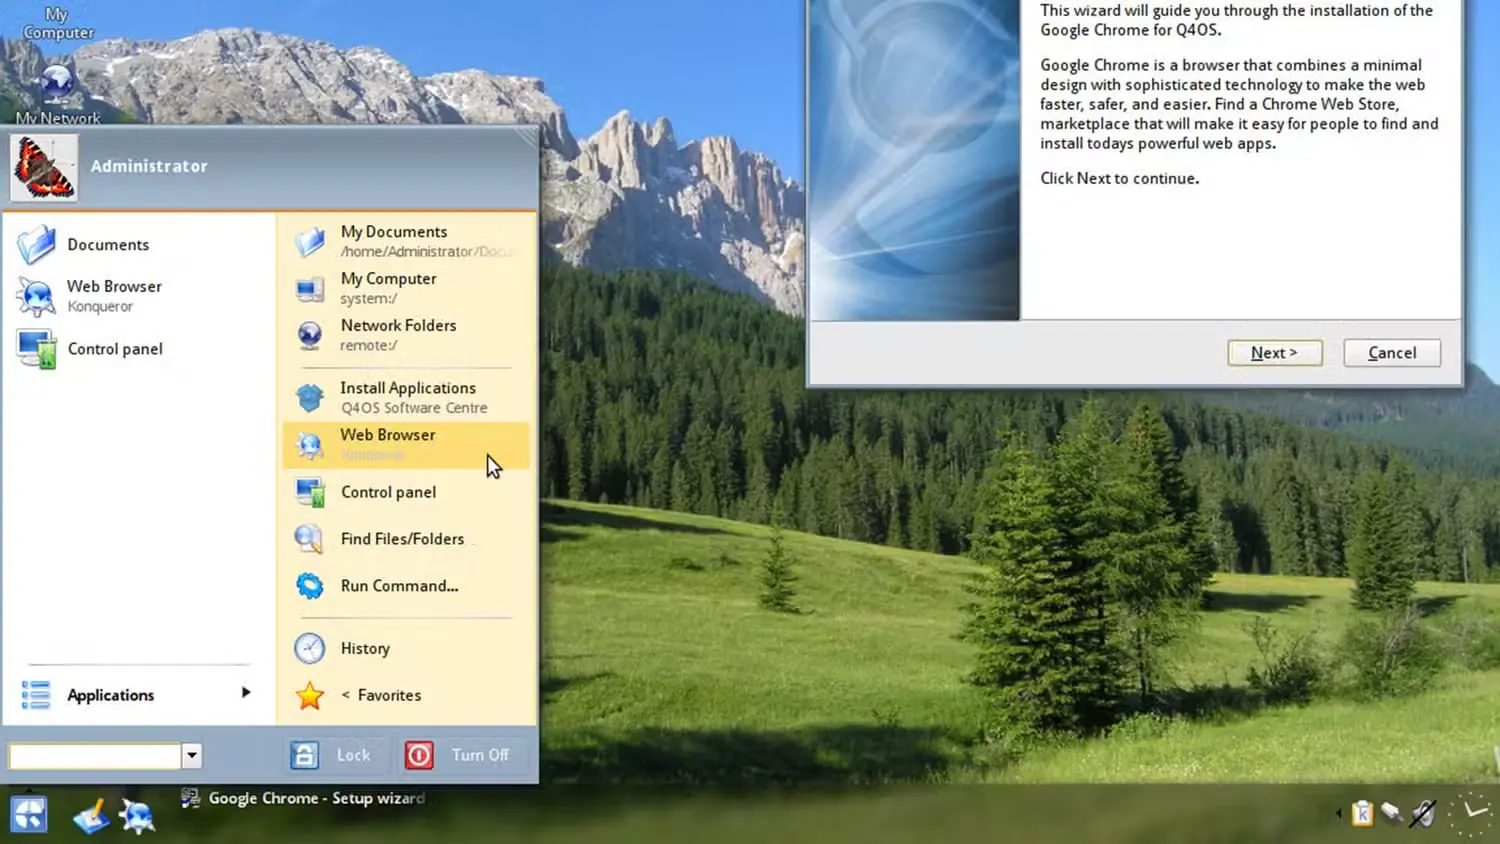Viewport: 1500px width, 844px height.
Task: Choose Control panel above Find Files/Folders
Action: pyautogui.click(x=405, y=492)
